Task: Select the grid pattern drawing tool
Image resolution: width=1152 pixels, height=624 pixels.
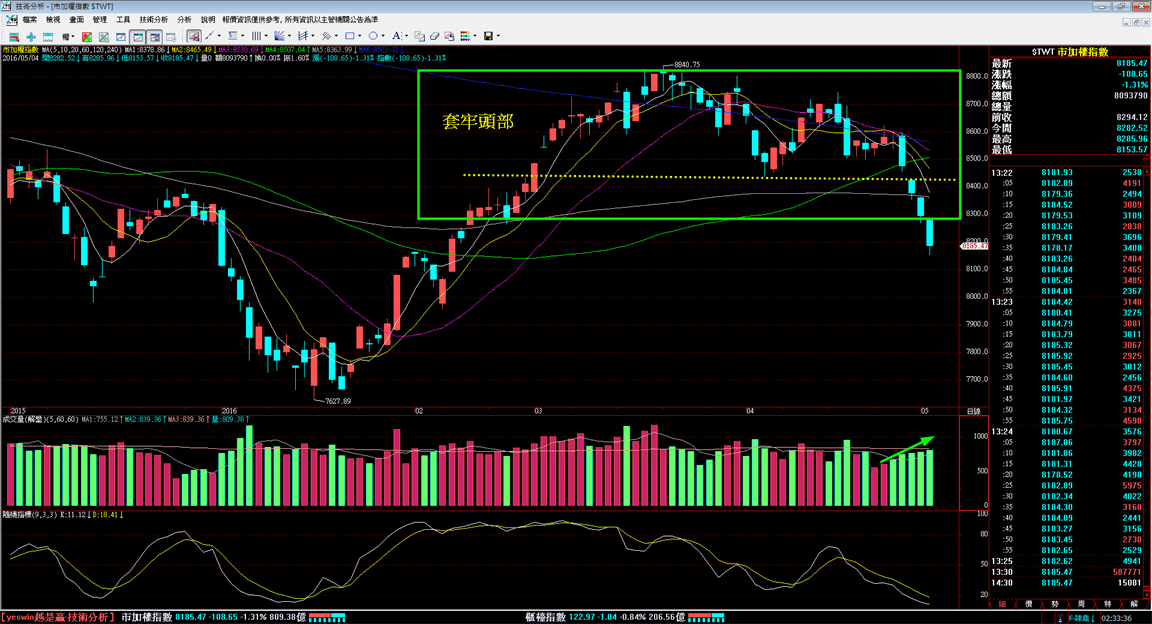Action: (x=325, y=36)
